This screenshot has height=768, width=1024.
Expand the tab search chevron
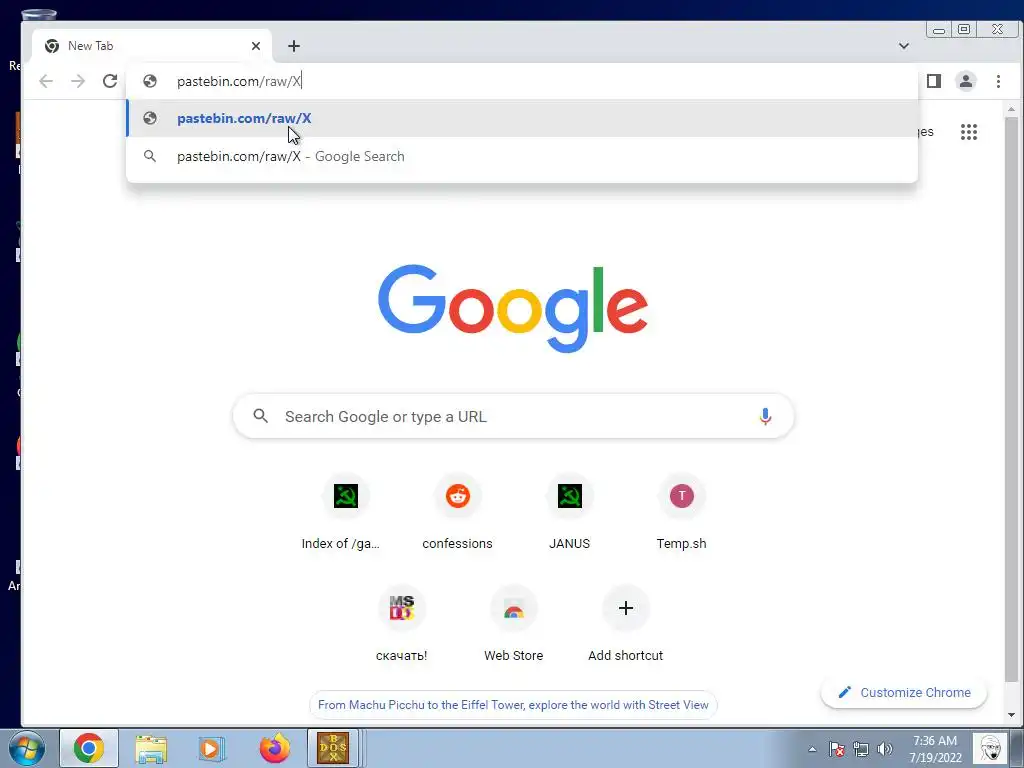point(904,46)
